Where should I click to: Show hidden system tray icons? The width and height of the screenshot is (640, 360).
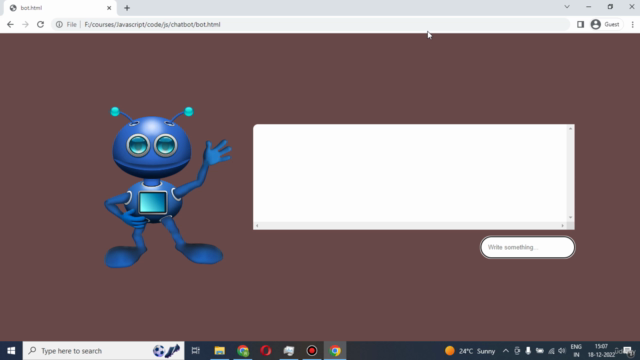(506, 351)
